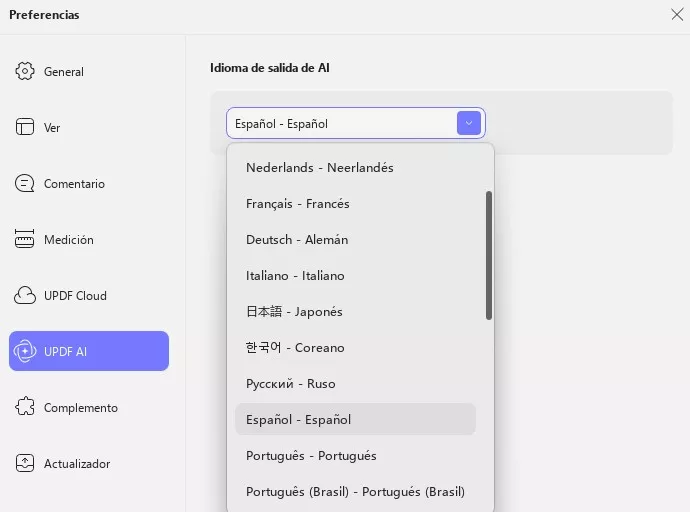Open the General preferences tab
This screenshot has height=512, width=690.
click(89, 71)
